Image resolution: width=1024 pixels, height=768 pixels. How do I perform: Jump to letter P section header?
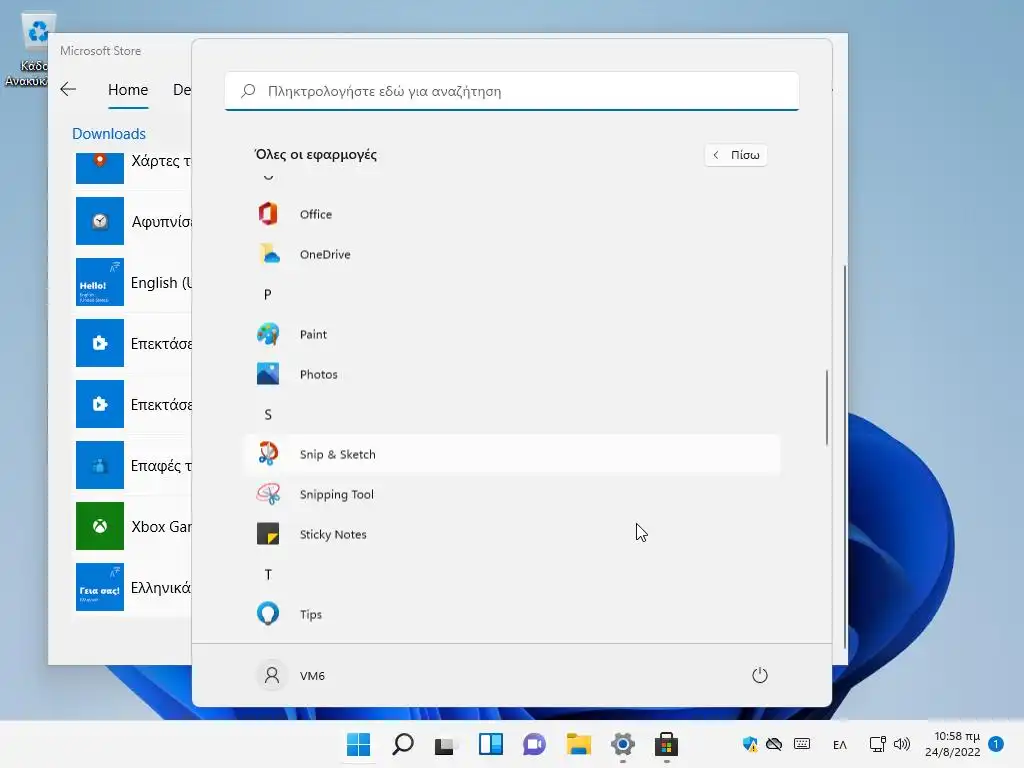268,295
